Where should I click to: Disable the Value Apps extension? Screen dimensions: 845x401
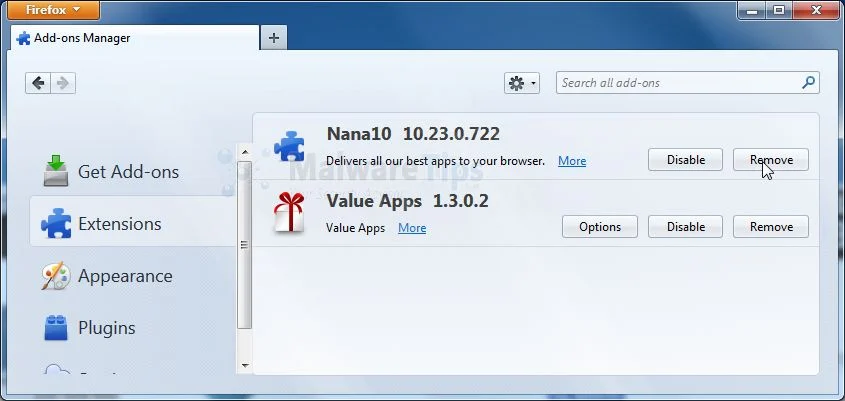(685, 227)
